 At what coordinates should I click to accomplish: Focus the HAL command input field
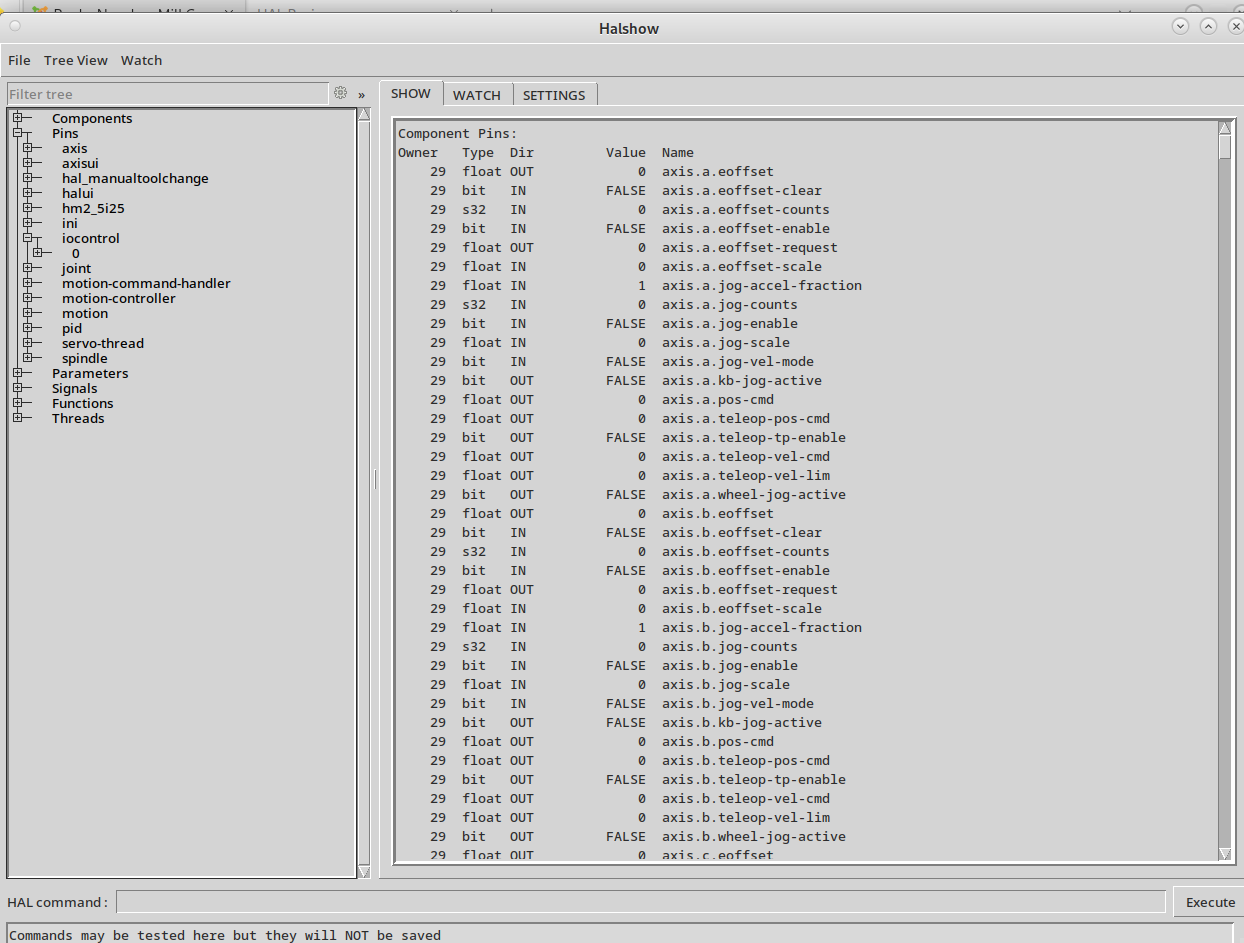pyautogui.click(x=641, y=902)
